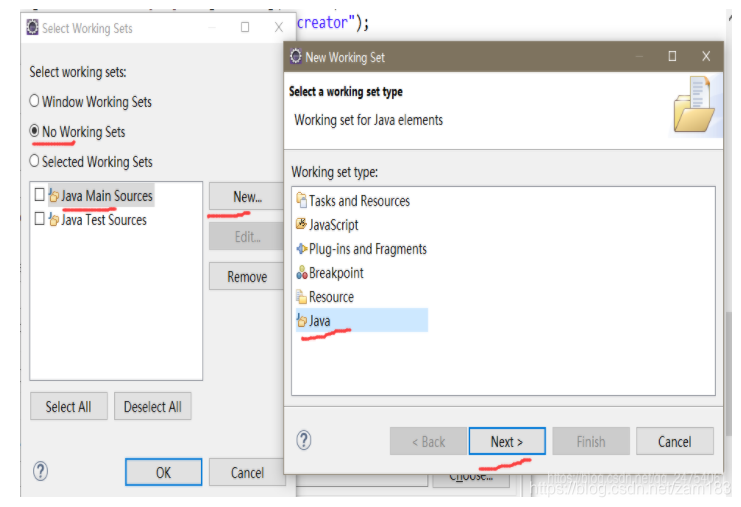Cancel the New Working Set wizard
The width and height of the screenshot is (741, 507).
coord(674,441)
